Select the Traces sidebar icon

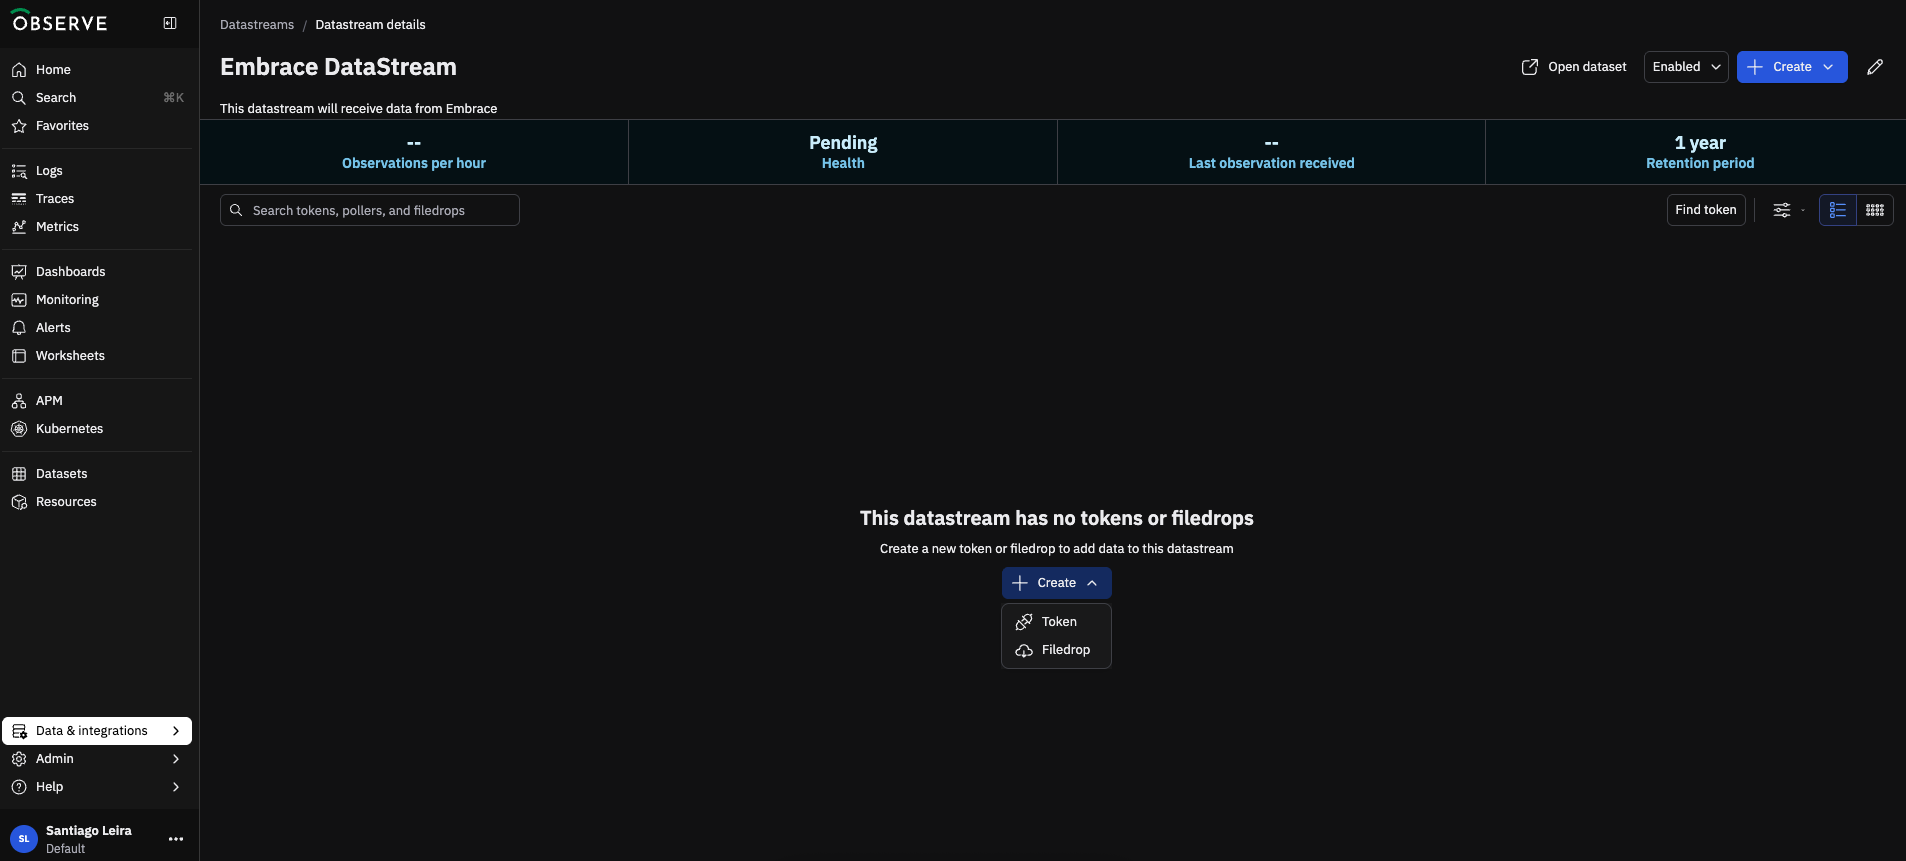[19, 199]
